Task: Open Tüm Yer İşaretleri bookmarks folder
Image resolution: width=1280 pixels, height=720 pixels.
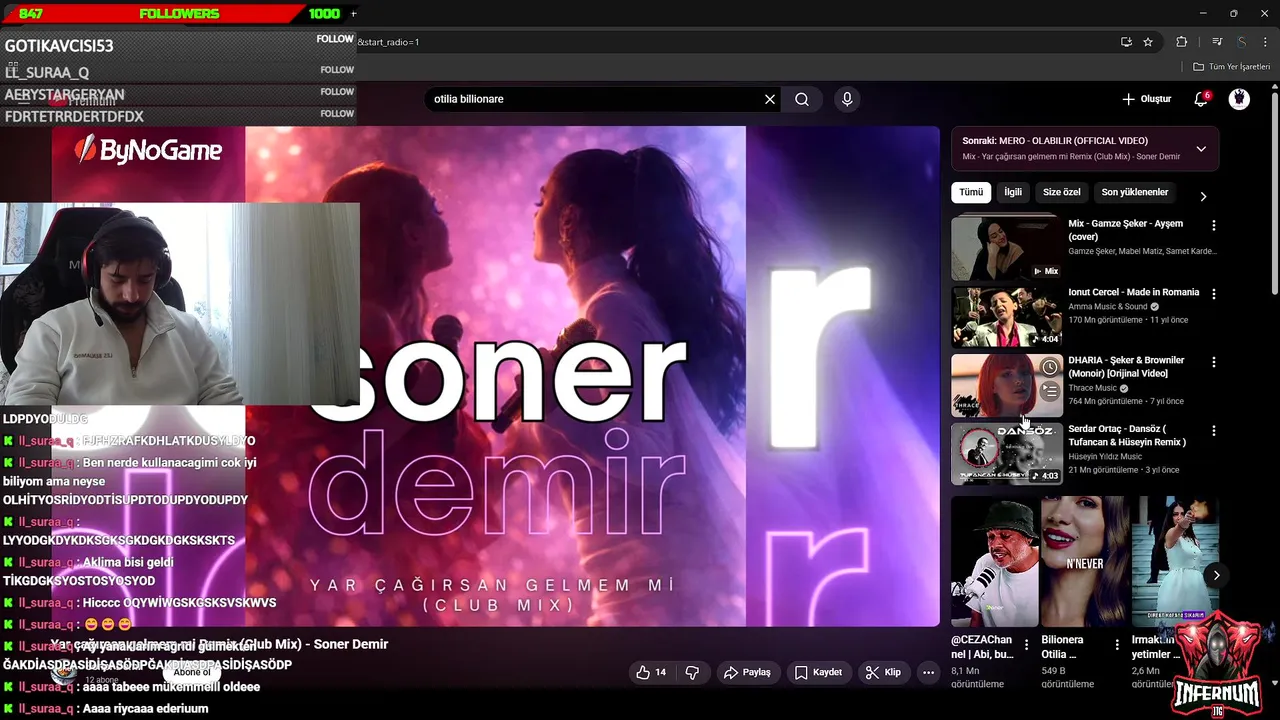Action: click(x=1231, y=67)
